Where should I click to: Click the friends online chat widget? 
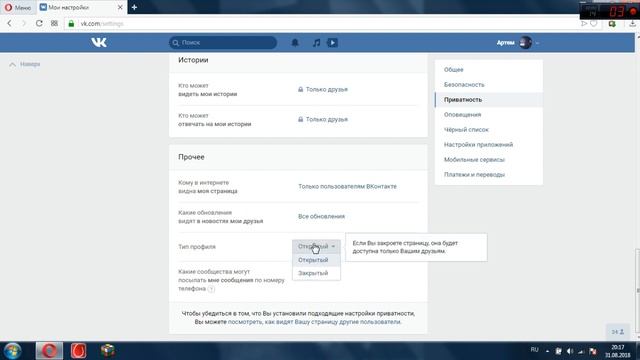click(618, 332)
